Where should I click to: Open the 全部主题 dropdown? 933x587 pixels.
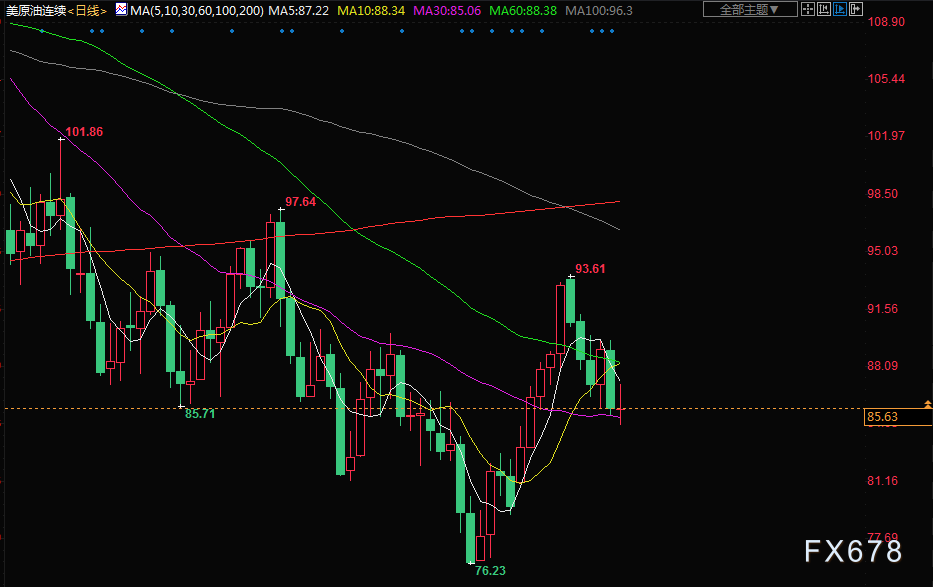750,10
